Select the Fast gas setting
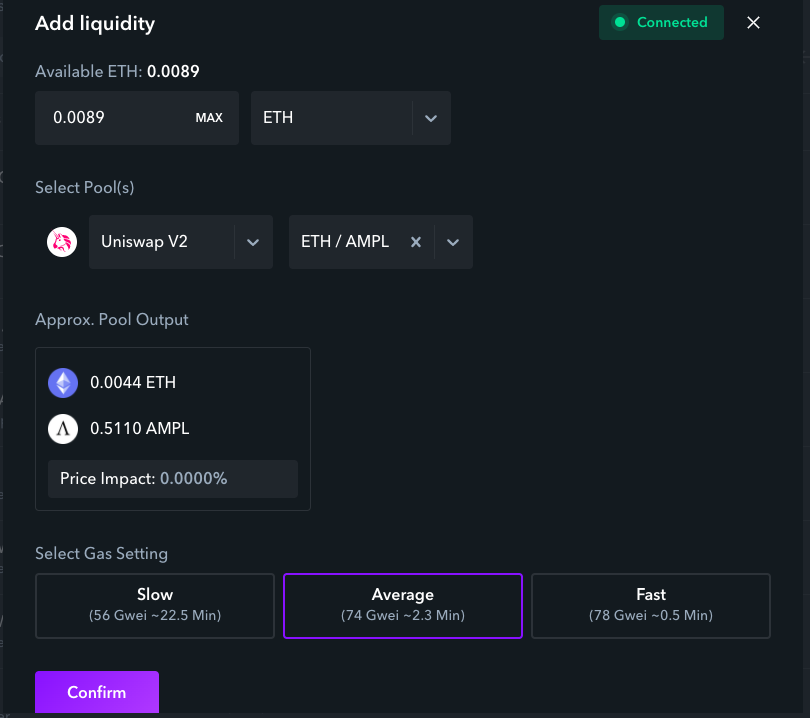This screenshot has width=810, height=718. tap(651, 605)
